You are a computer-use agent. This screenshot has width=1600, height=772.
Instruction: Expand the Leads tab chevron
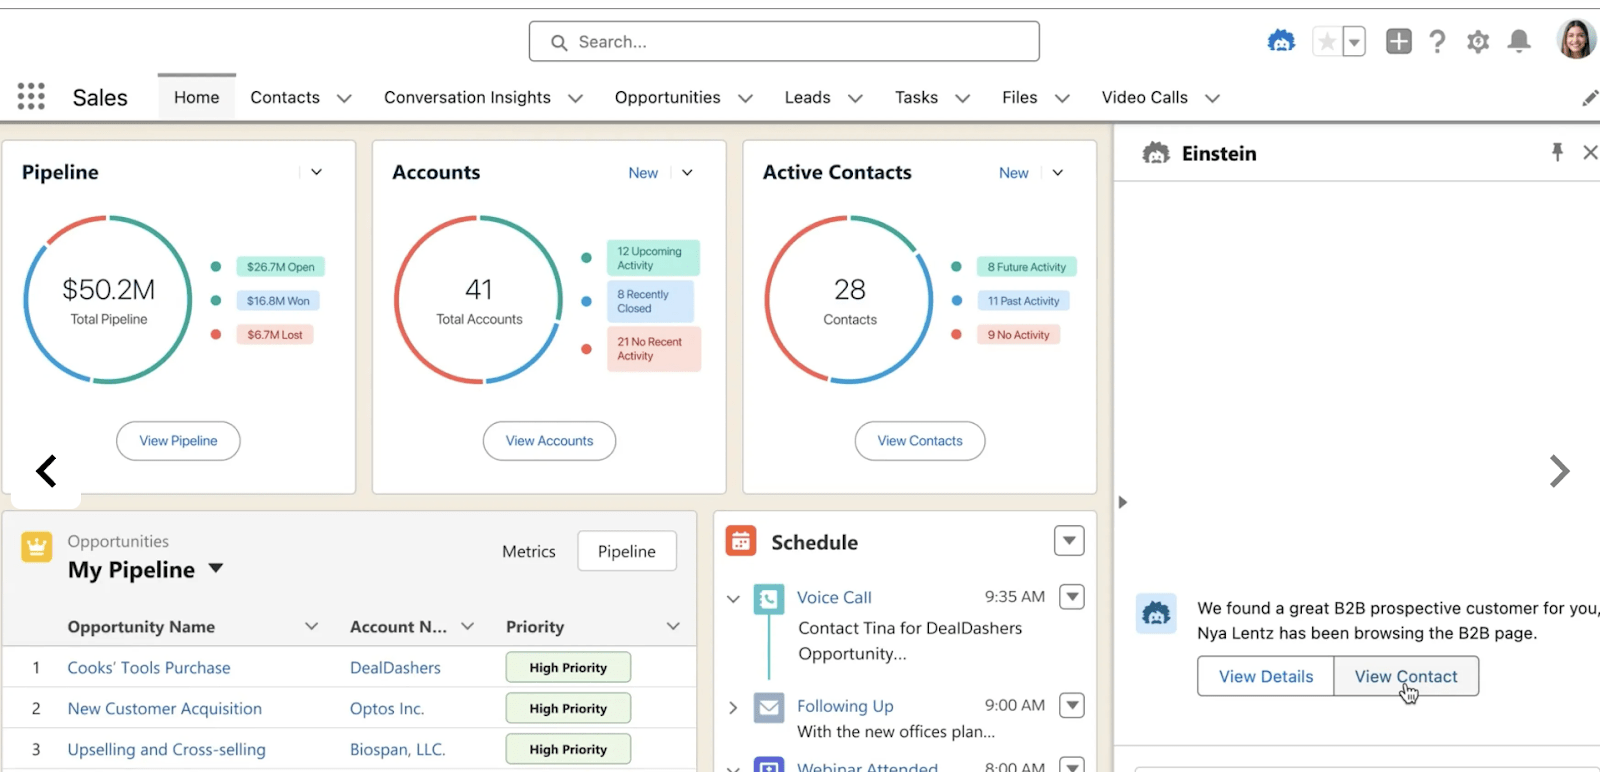tap(855, 98)
